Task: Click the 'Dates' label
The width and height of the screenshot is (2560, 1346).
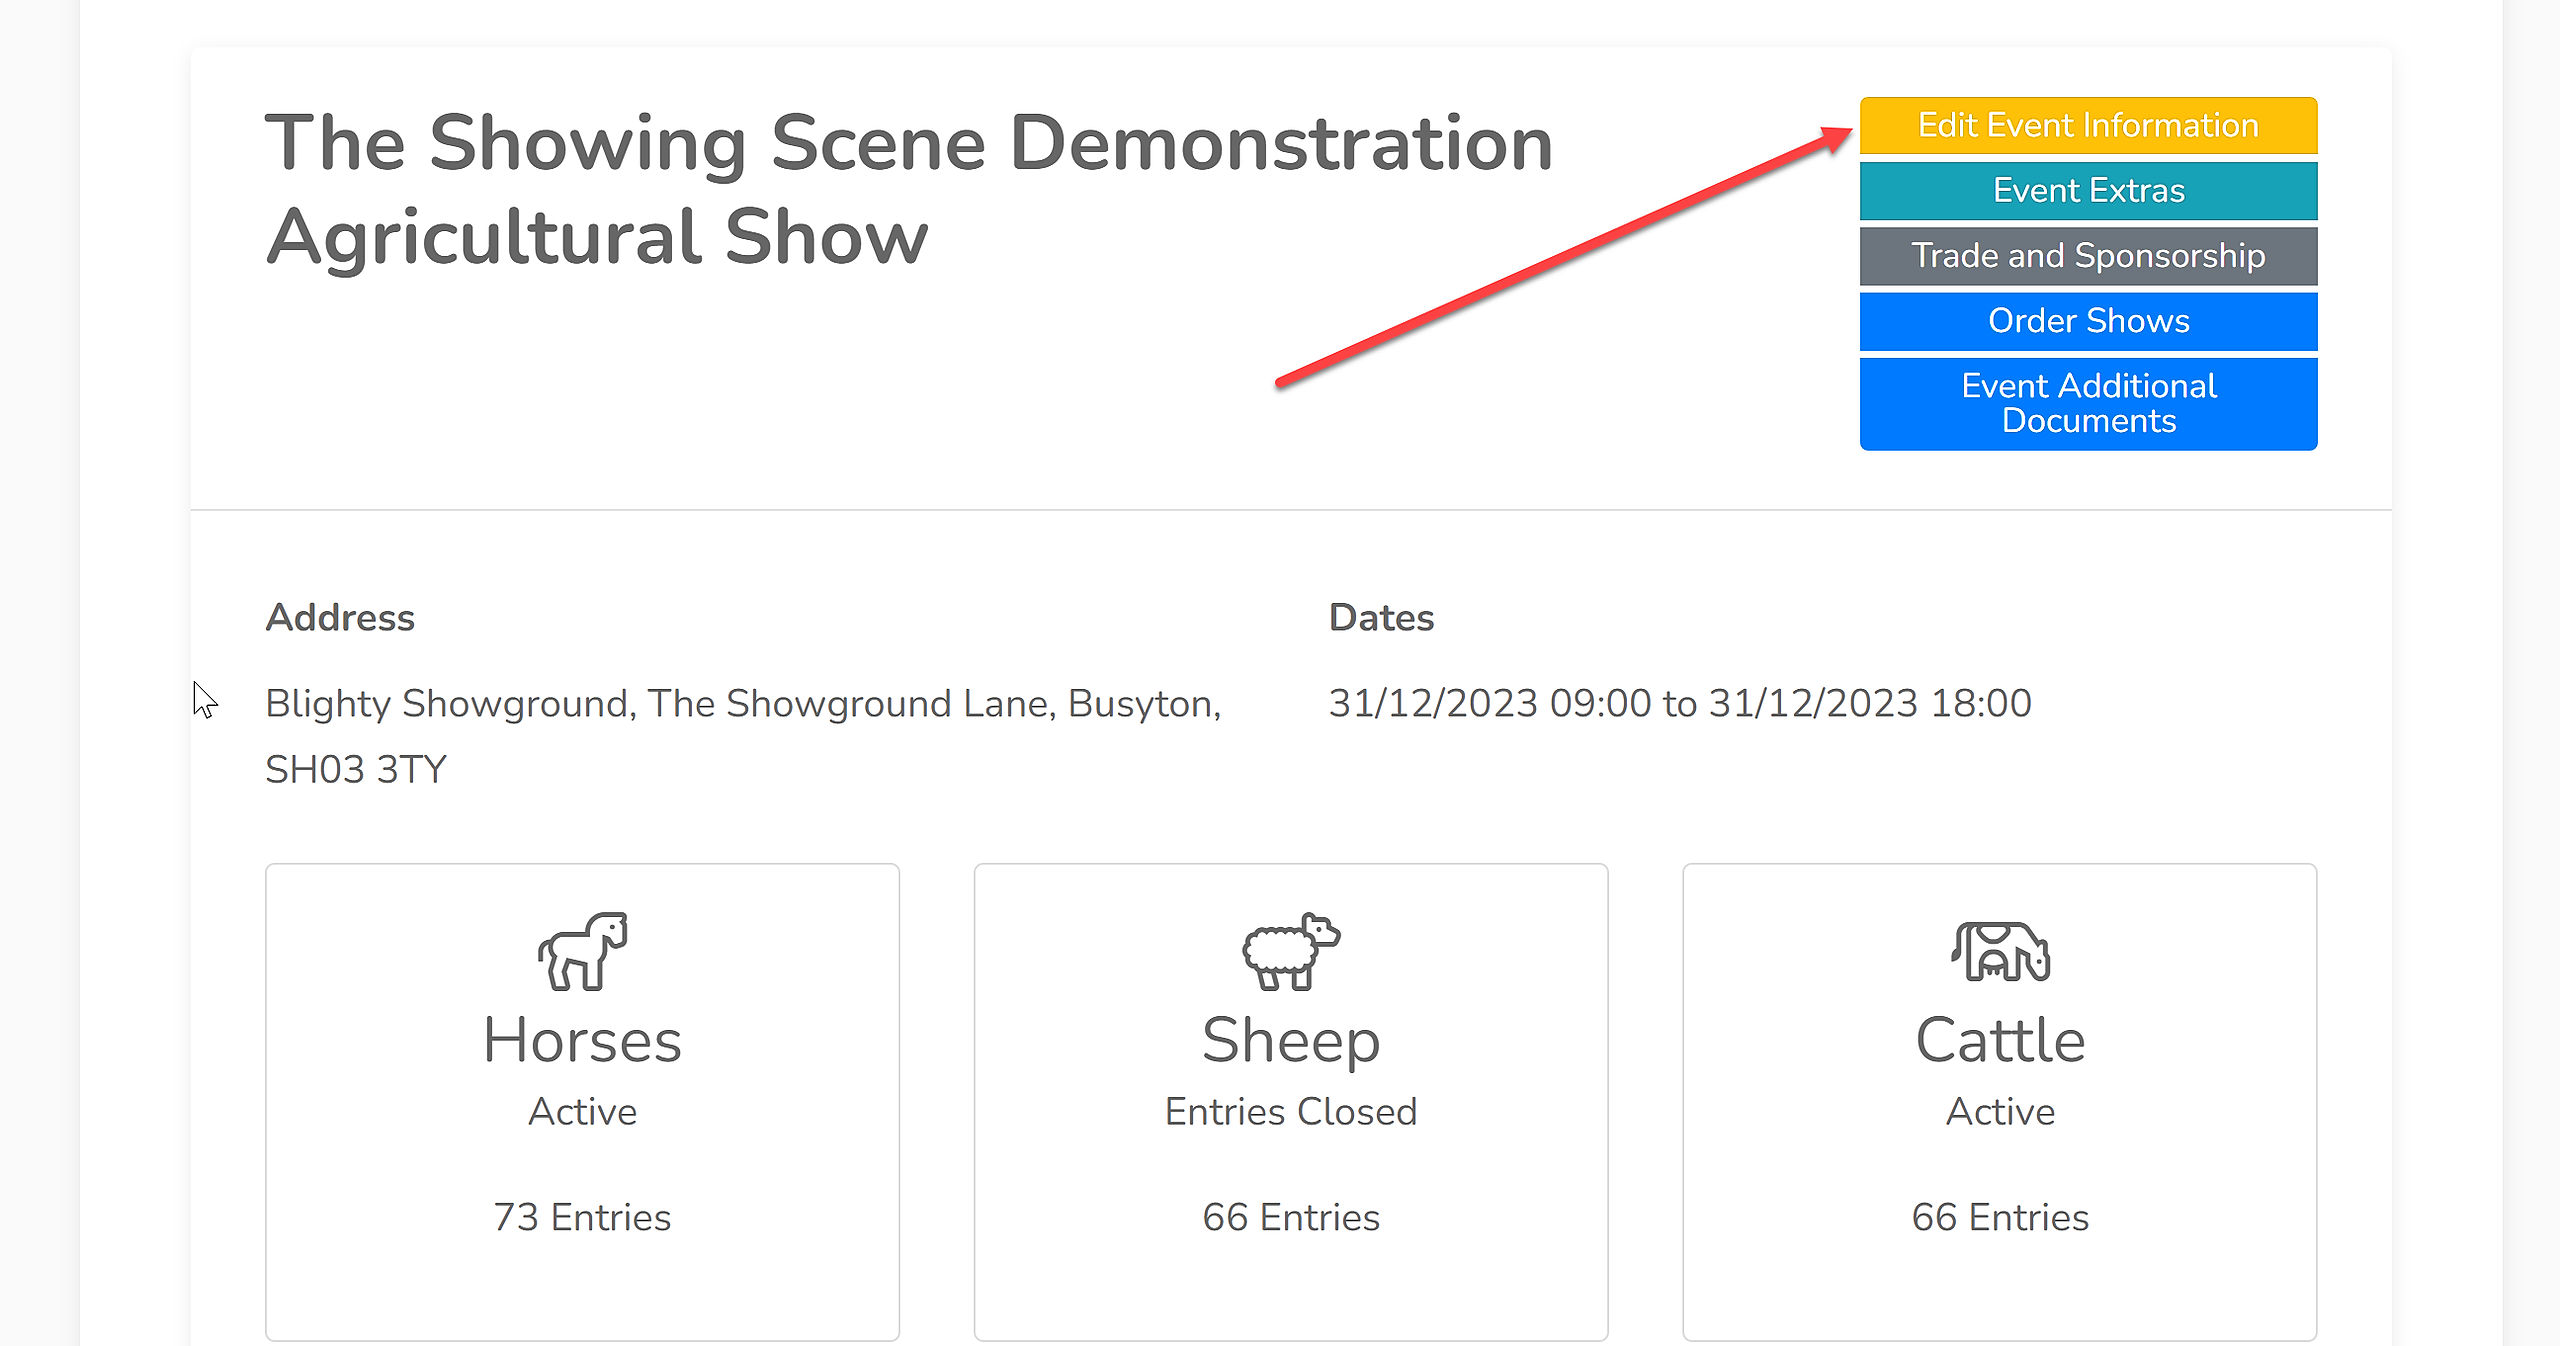Action: click(1381, 617)
